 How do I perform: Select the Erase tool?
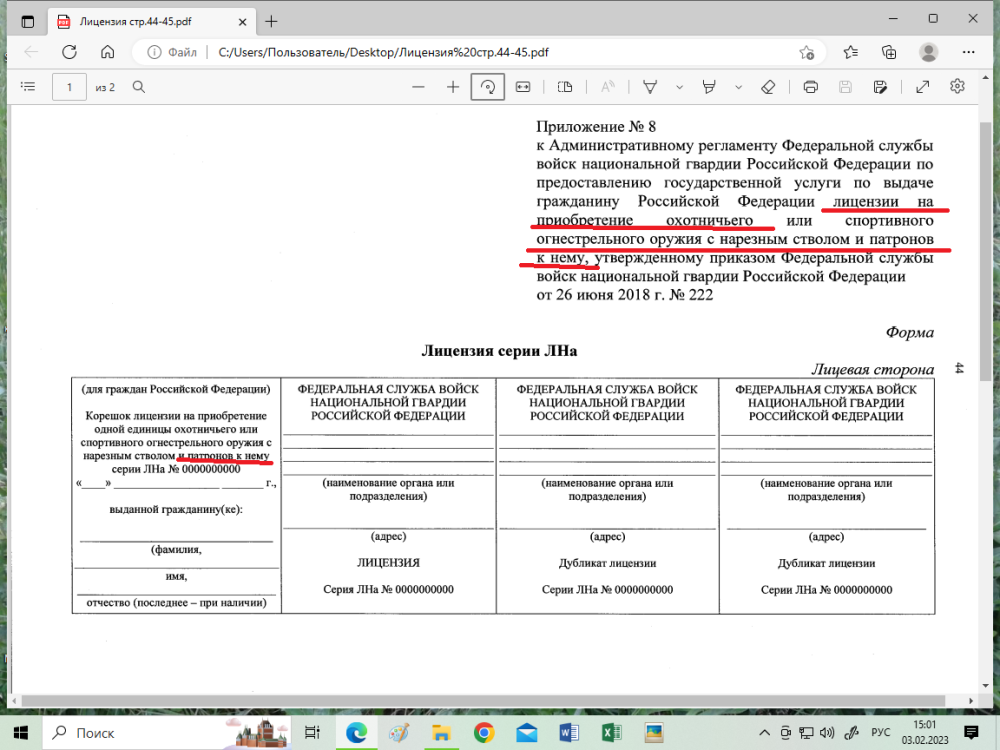[x=768, y=87]
